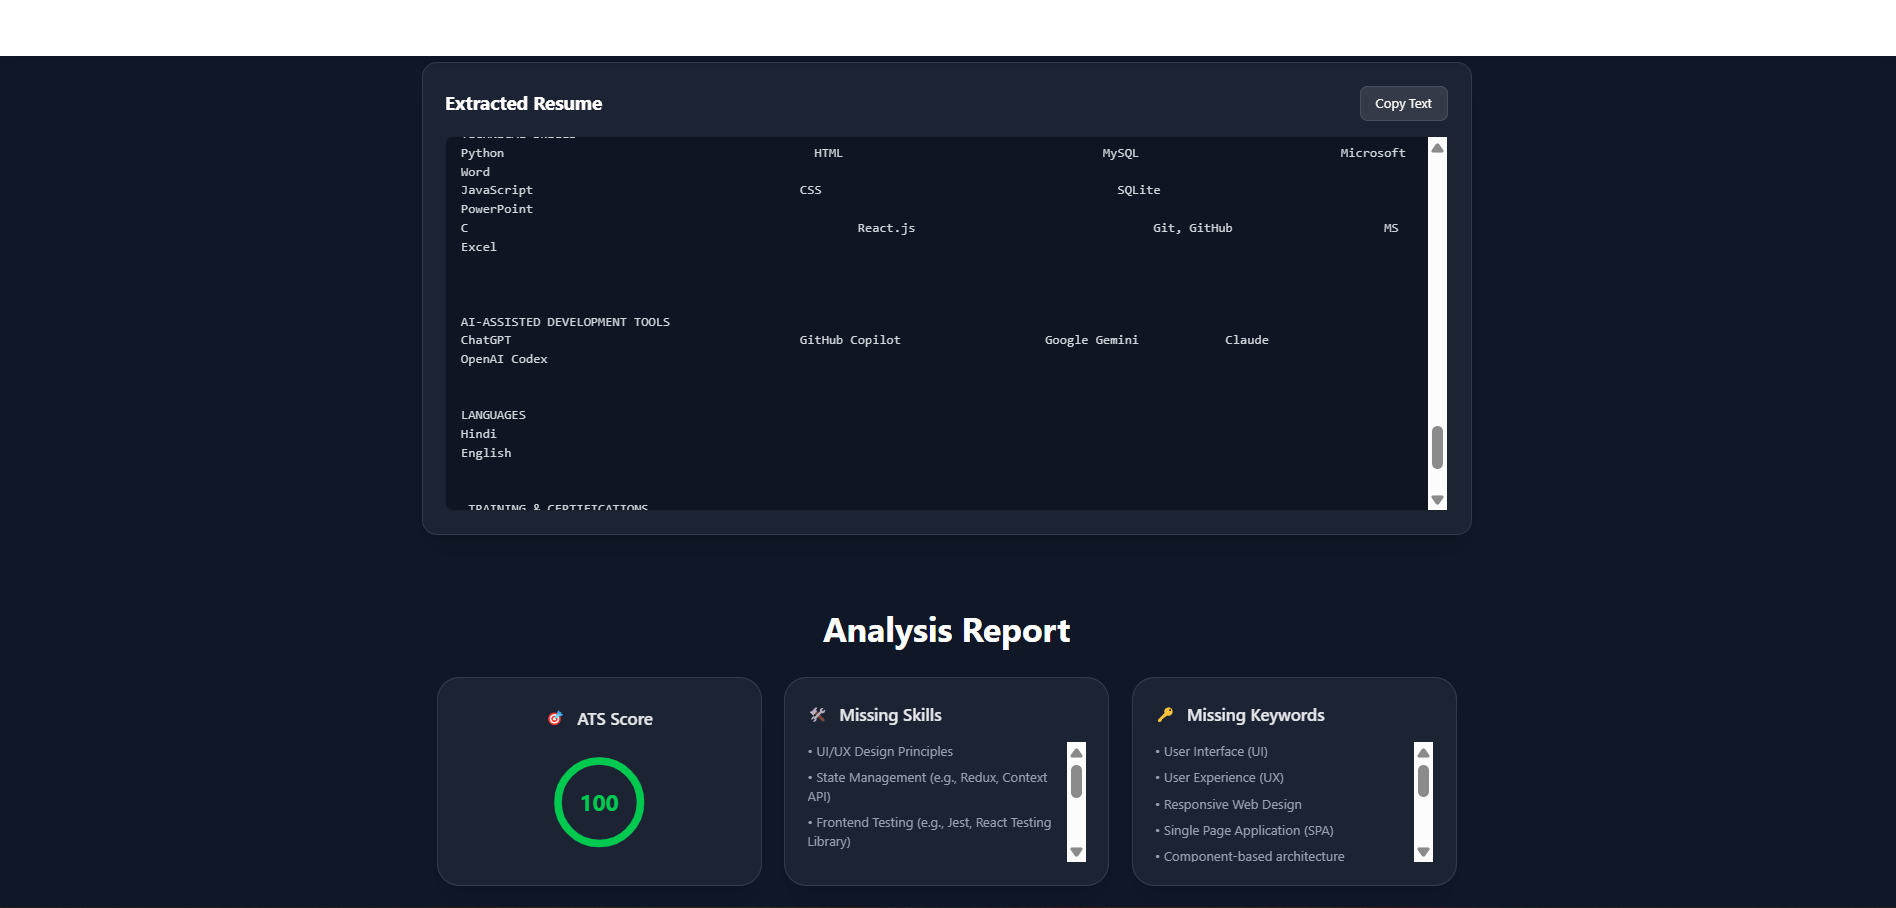Click the Missing Skills tools icon
This screenshot has height=908, width=1896.
[x=817, y=715]
